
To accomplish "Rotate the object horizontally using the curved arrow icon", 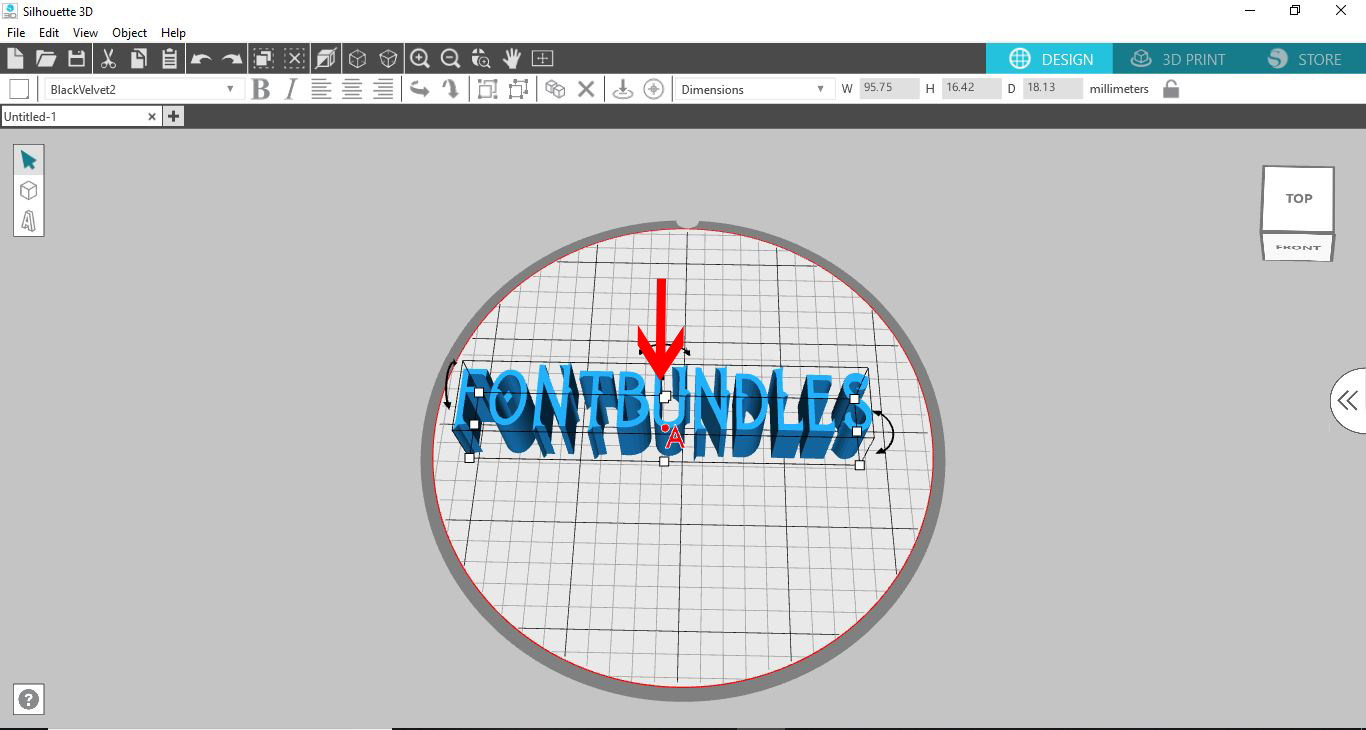I will [x=420, y=89].
